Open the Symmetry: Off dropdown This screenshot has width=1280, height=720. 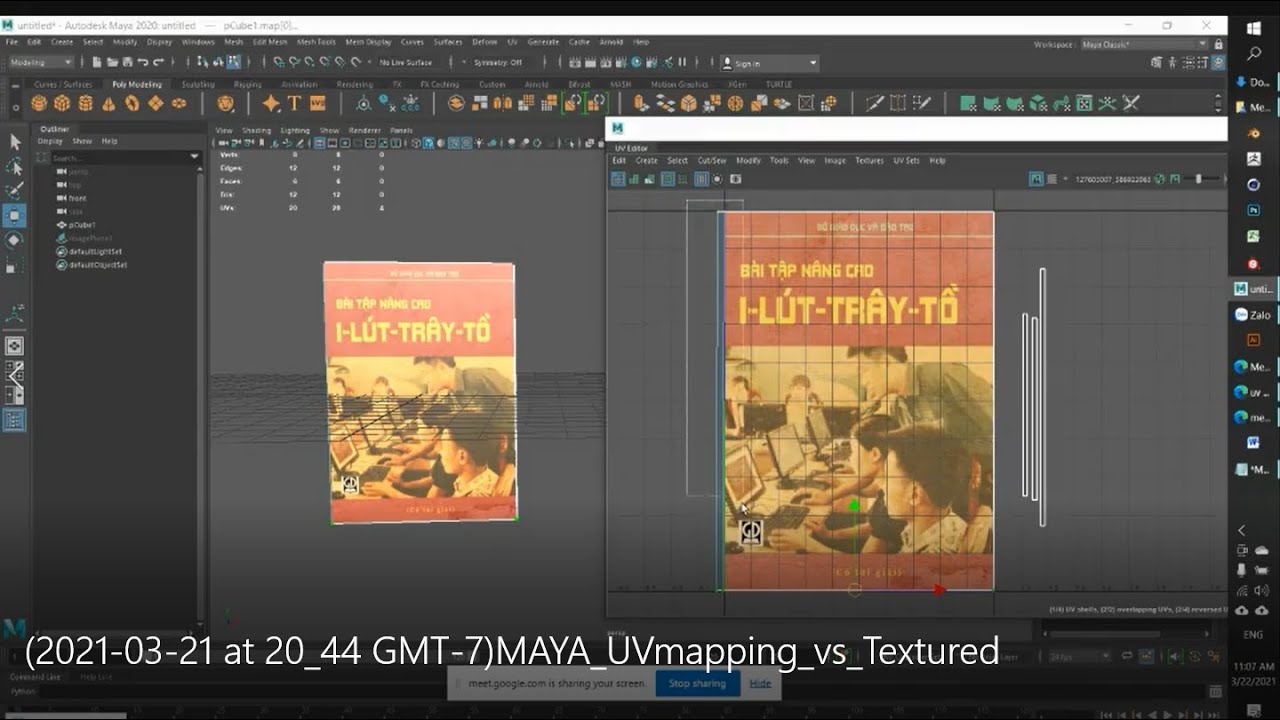coord(496,62)
